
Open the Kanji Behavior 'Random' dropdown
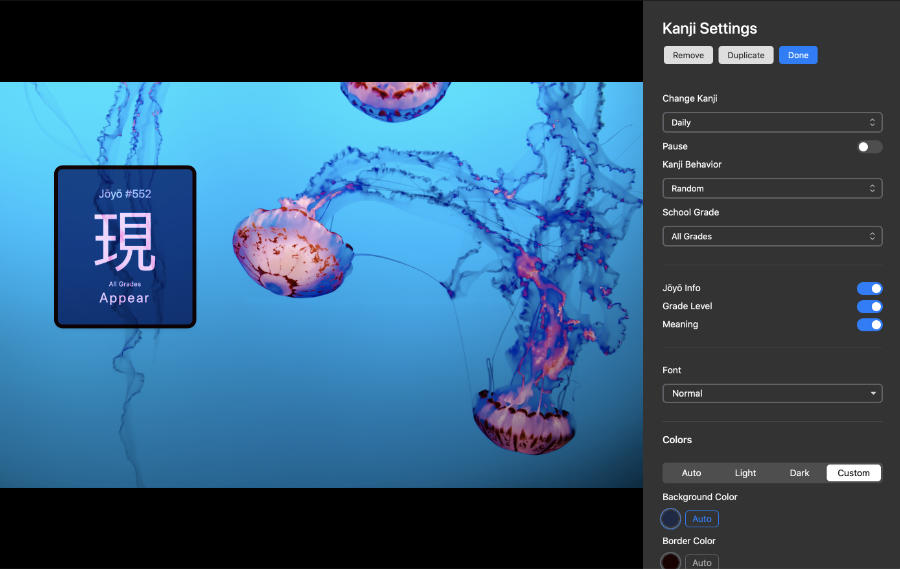(772, 188)
